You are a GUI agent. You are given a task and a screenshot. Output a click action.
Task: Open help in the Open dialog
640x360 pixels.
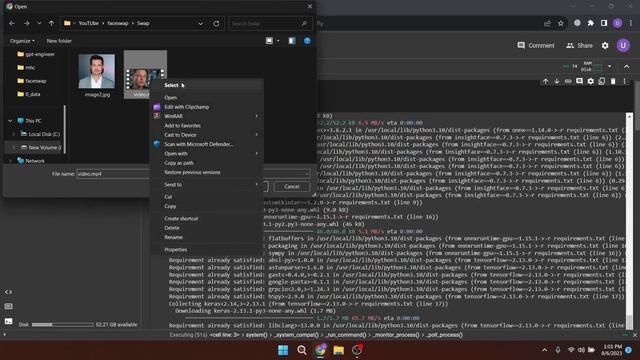pos(307,41)
